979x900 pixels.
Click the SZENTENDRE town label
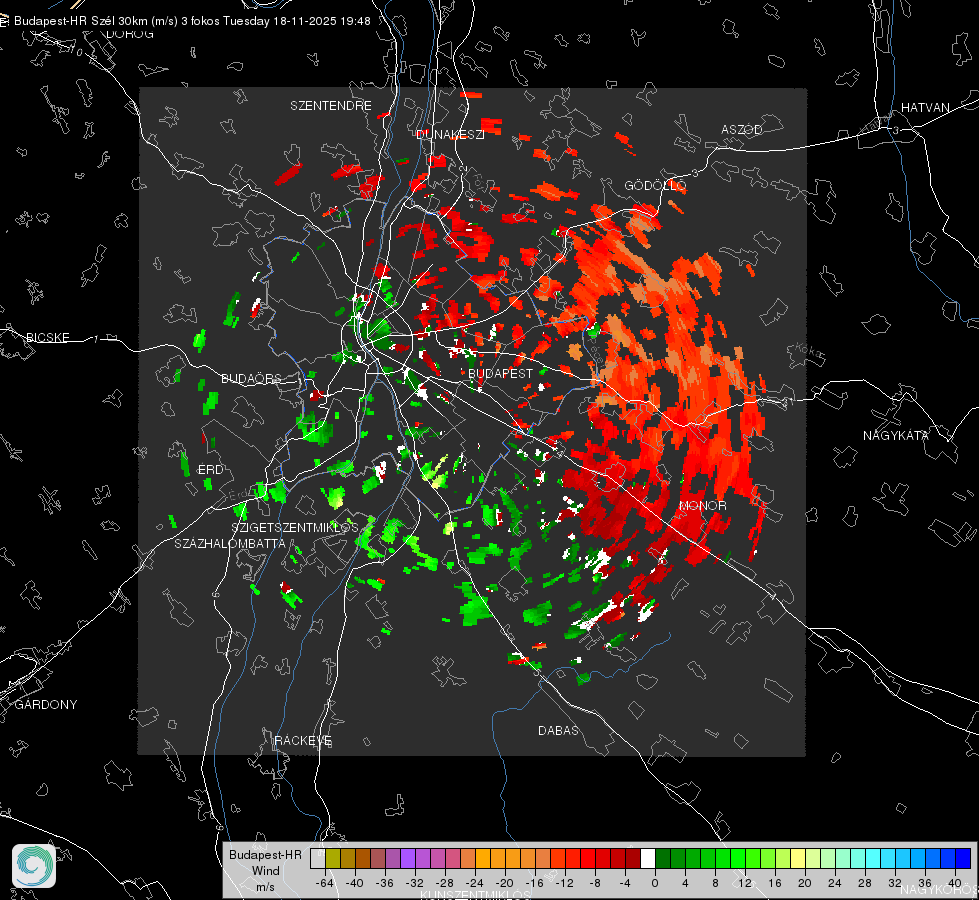tap(331, 106)
